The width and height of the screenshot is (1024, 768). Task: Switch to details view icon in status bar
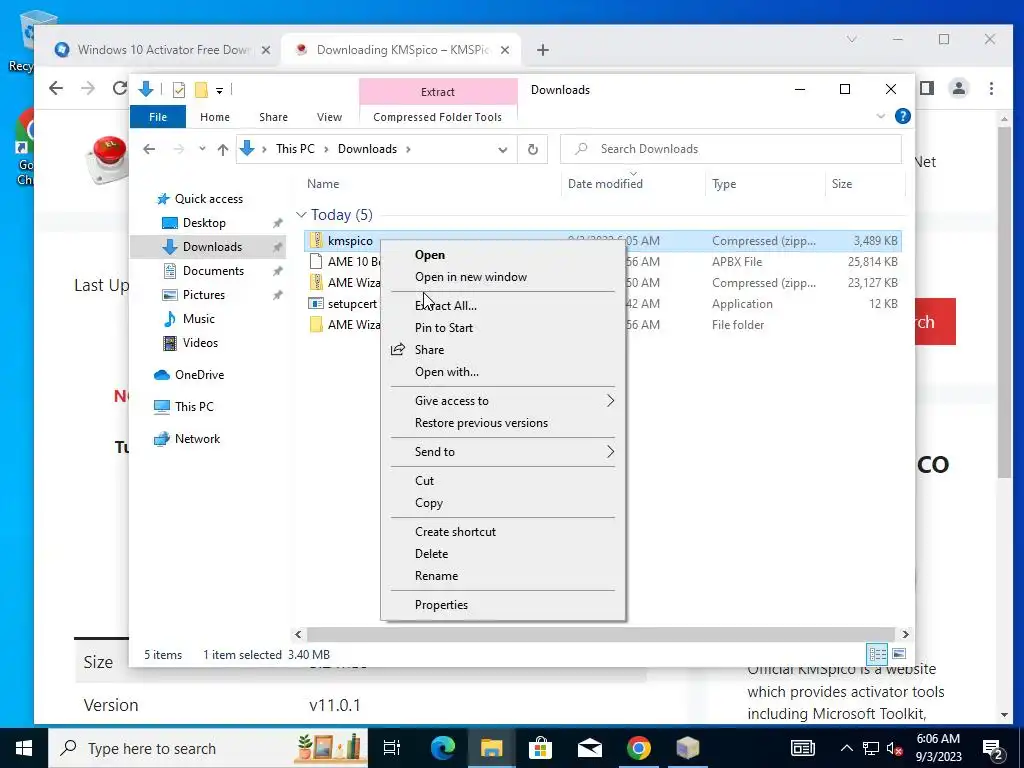click(x=877, y=654)
